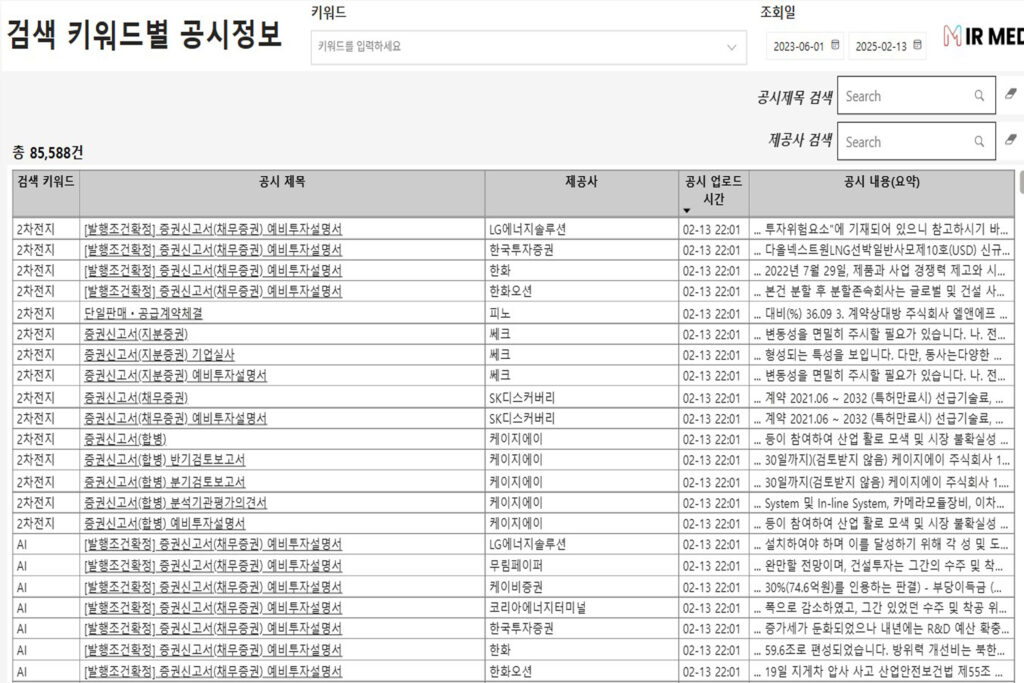Open 증권신고서(합병) 분기검토보고서 link
Screen dimensions: 1024x683
[165, 482]
